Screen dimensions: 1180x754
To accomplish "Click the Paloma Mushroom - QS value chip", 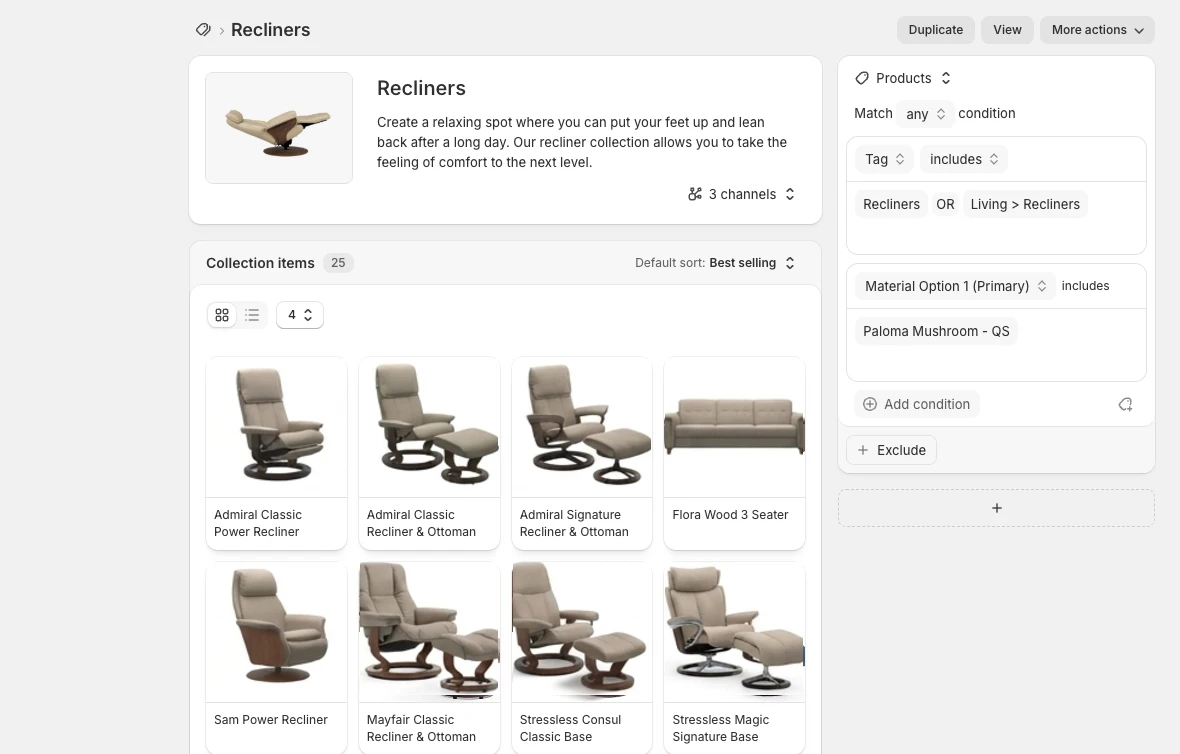I will click(935, 331).
